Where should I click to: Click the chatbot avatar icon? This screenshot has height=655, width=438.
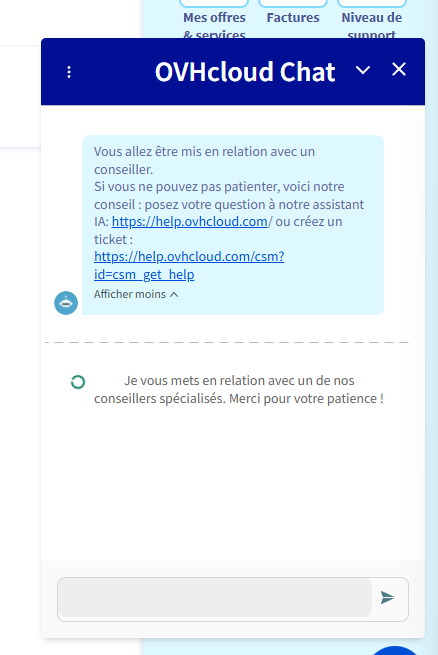[x=66, y=303]
